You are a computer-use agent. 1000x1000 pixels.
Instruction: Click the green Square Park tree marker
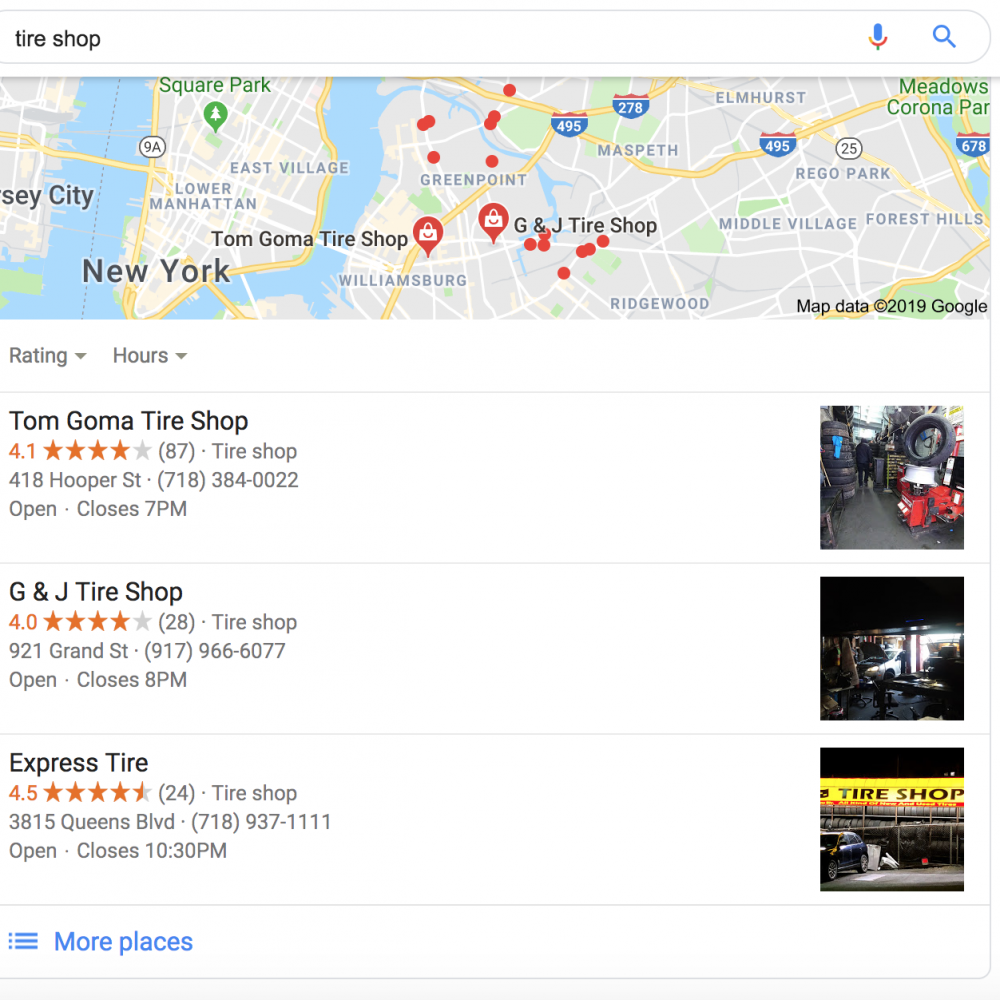point(216,117)
